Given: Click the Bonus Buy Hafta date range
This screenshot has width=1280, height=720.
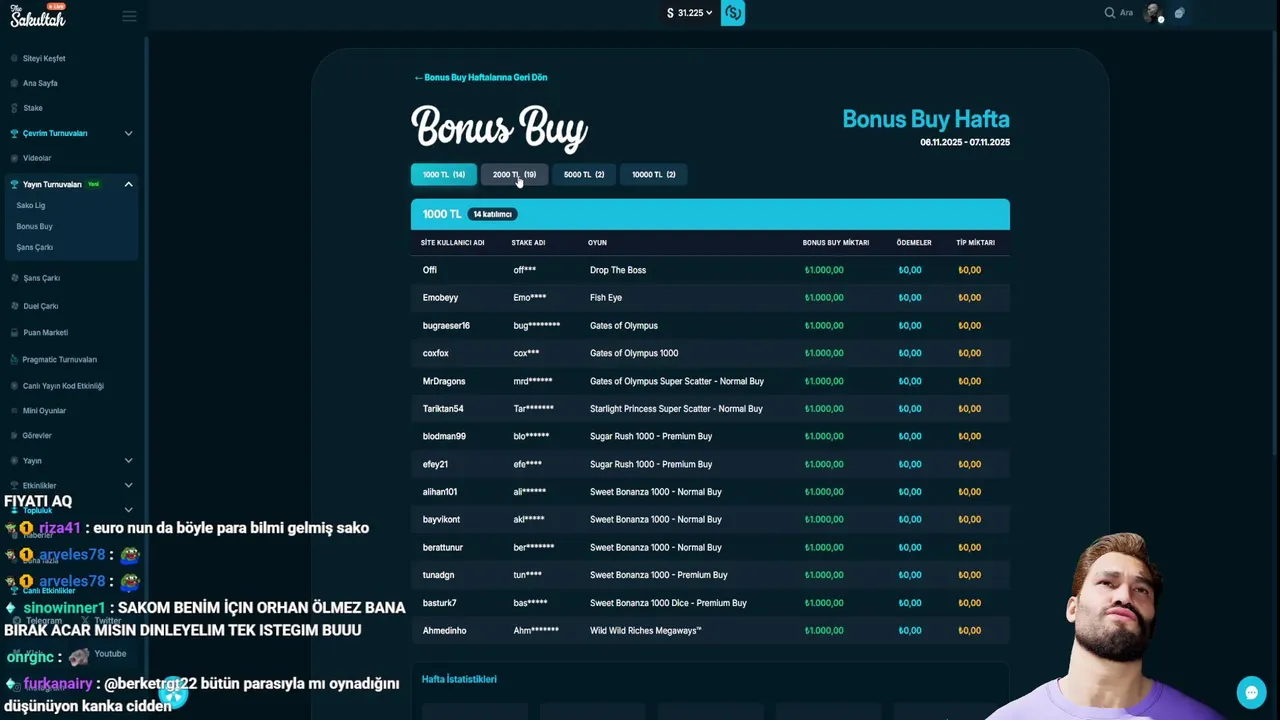Looking at the screenshot, I should tap(965, 142).
